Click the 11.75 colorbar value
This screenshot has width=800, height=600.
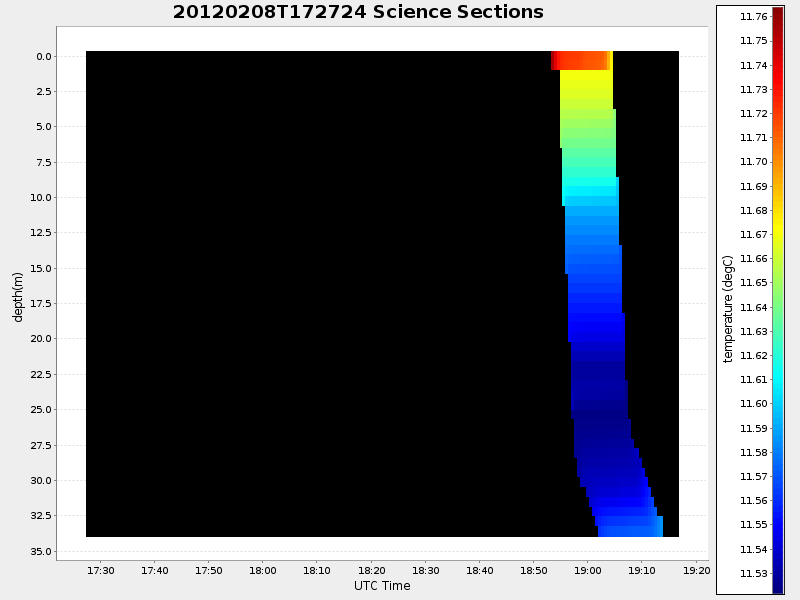(x=754, y=41)
